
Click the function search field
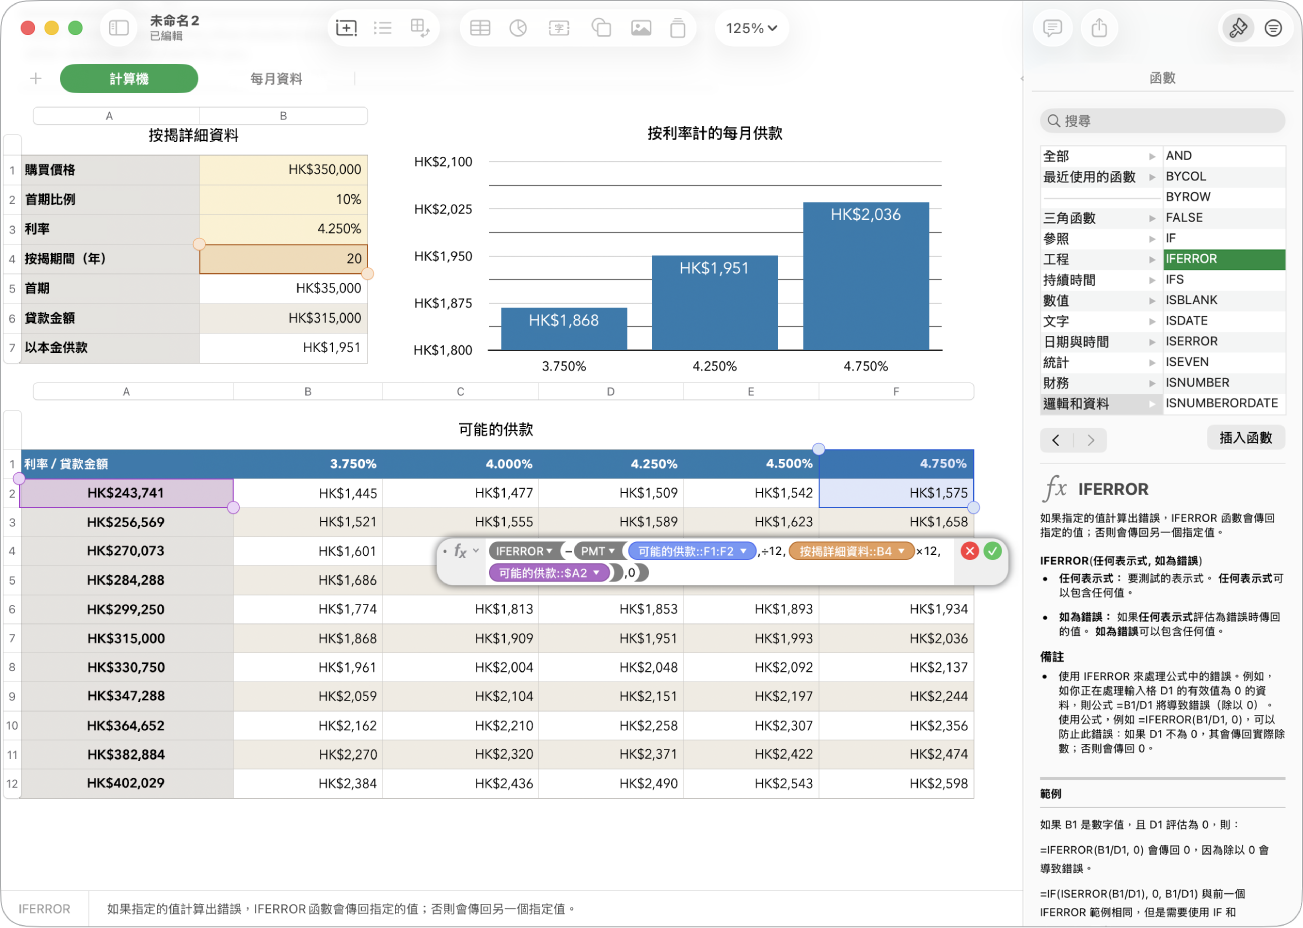point(1162,121)
